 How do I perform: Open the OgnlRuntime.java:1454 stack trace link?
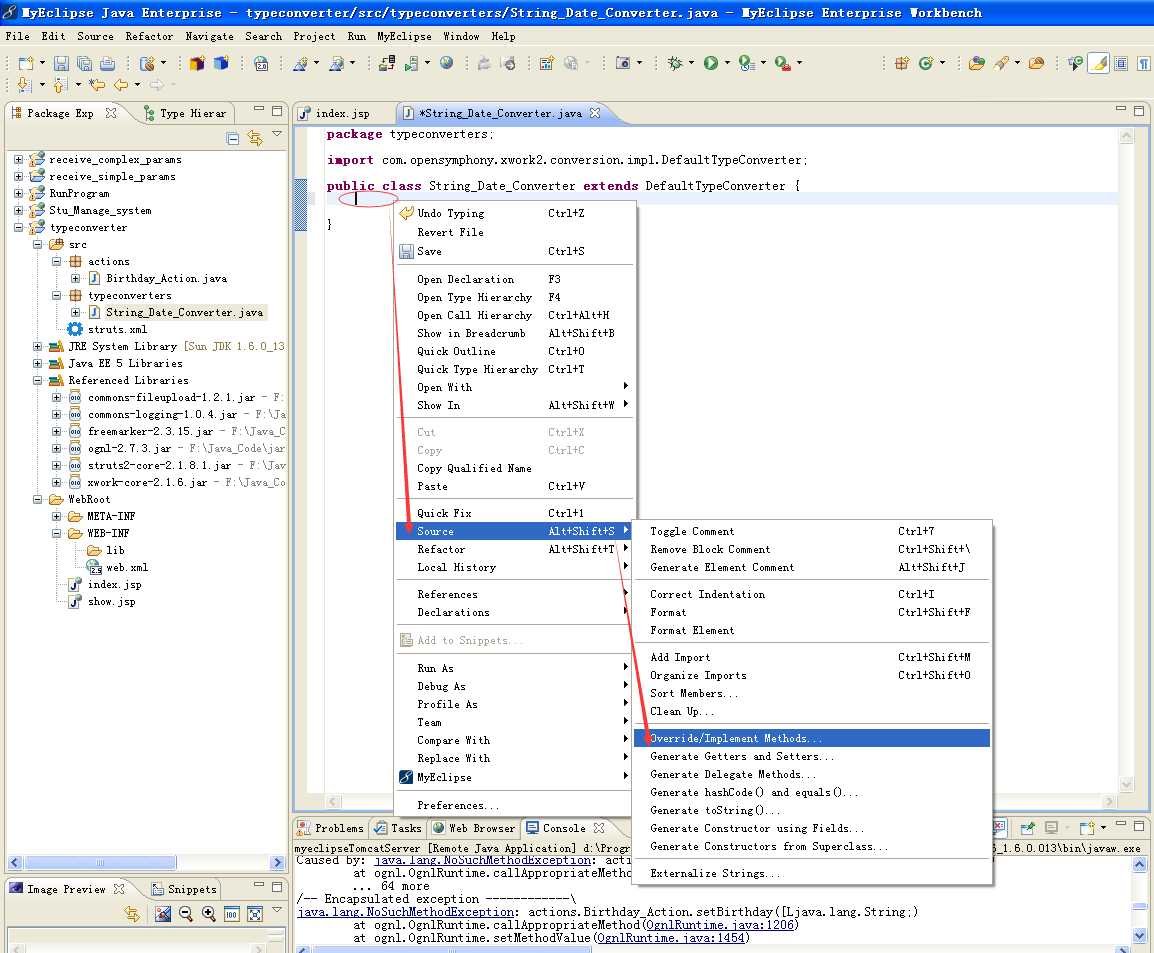pos(671,938)
